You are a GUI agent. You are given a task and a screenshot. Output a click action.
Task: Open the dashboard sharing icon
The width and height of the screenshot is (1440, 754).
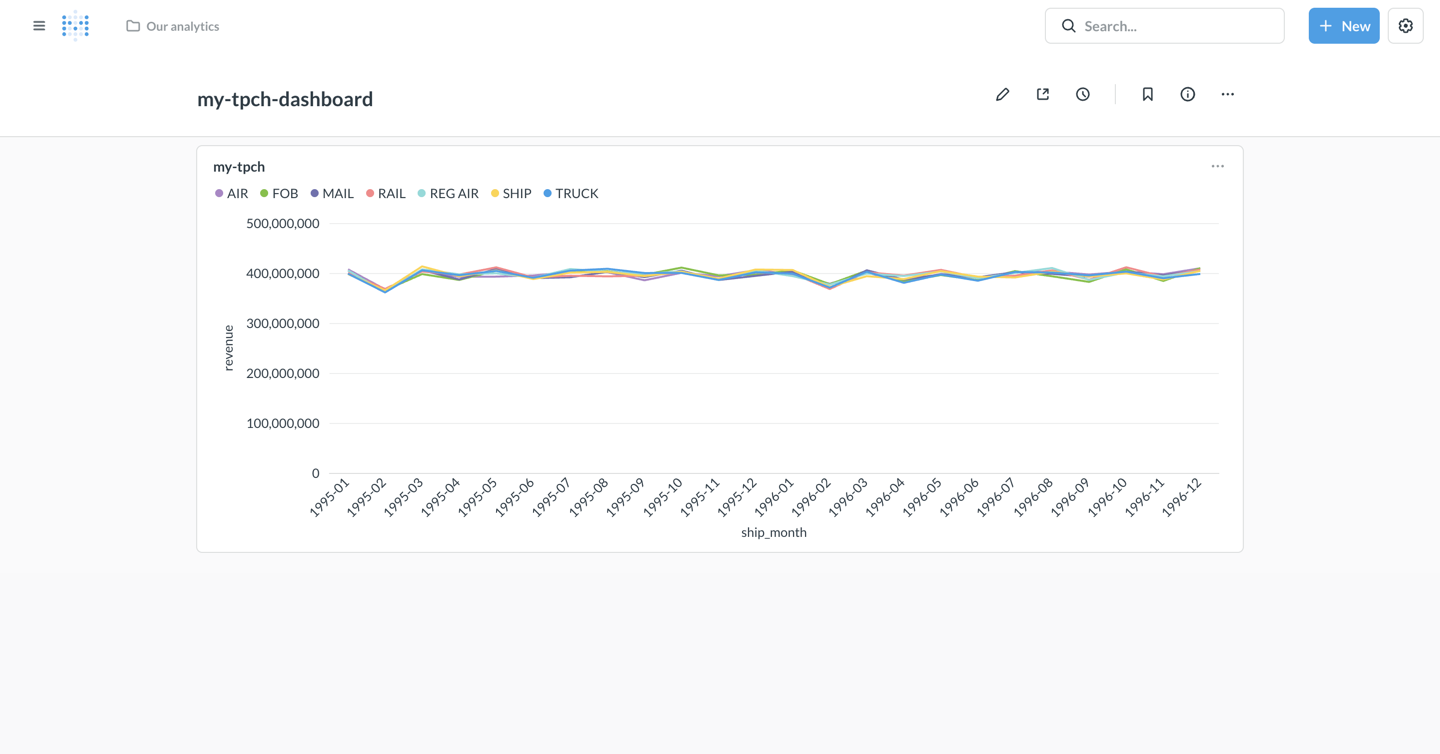(x=1042, y=94)
